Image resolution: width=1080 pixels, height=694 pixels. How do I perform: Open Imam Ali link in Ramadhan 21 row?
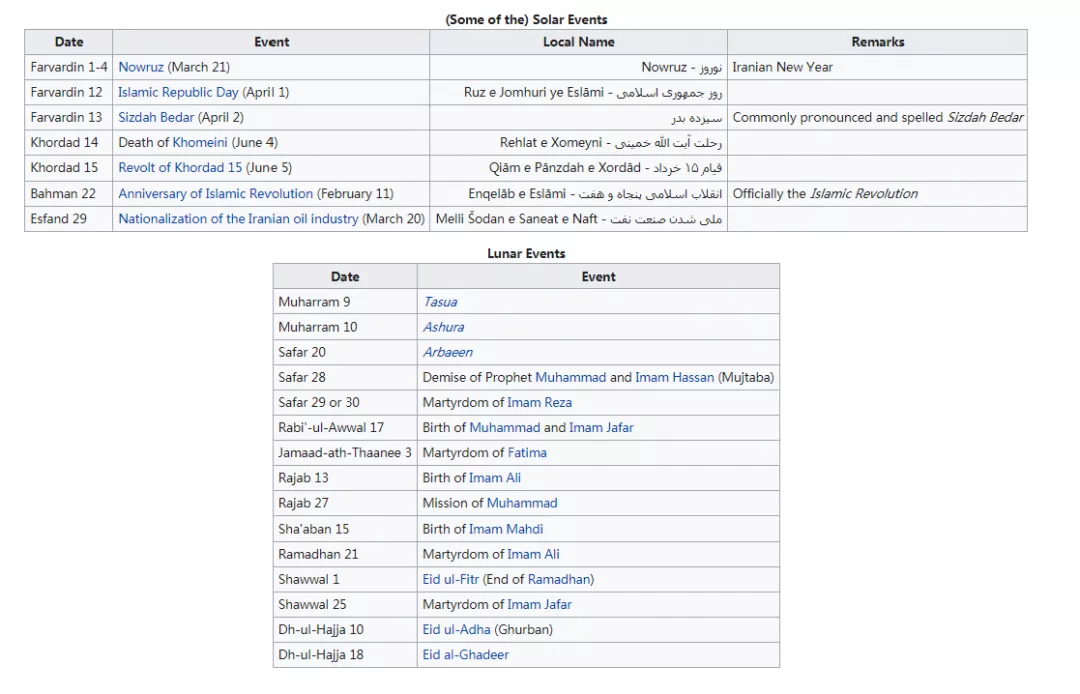coord(533,554)
